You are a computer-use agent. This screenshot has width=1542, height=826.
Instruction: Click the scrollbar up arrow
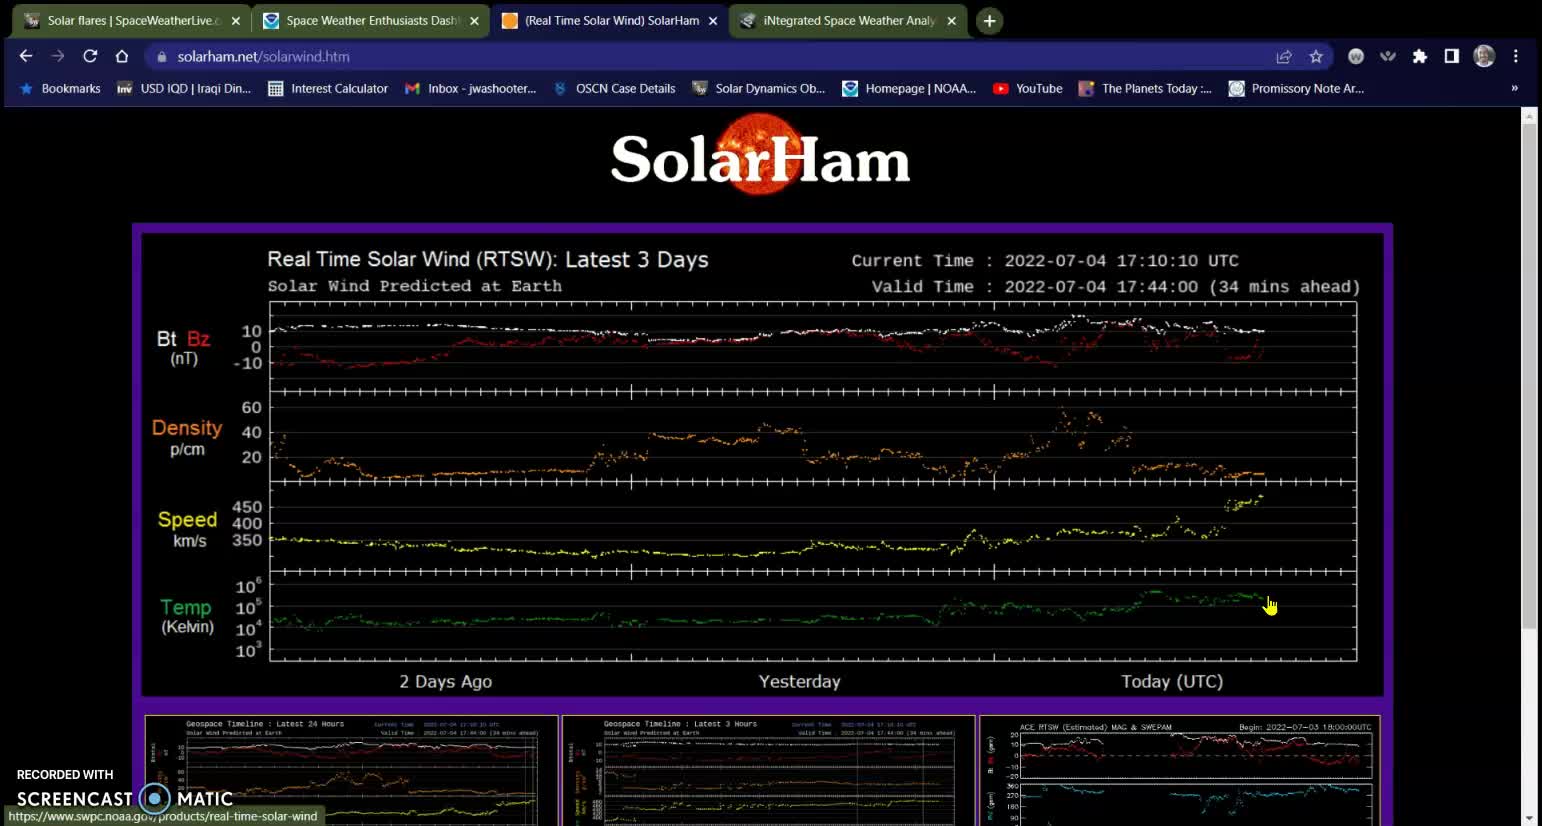(x=1529, y=115)
